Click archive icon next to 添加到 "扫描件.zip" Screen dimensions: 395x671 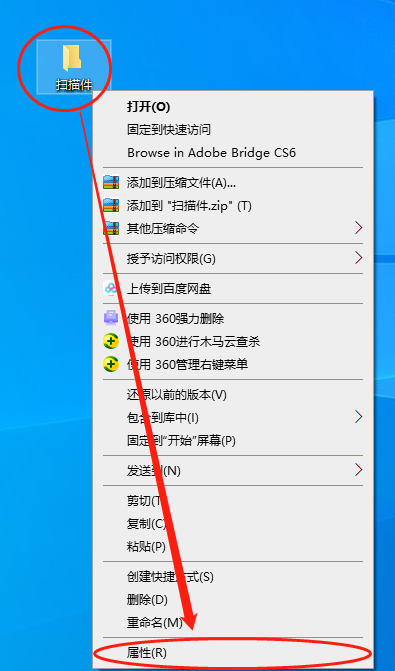tap(111, 206)
